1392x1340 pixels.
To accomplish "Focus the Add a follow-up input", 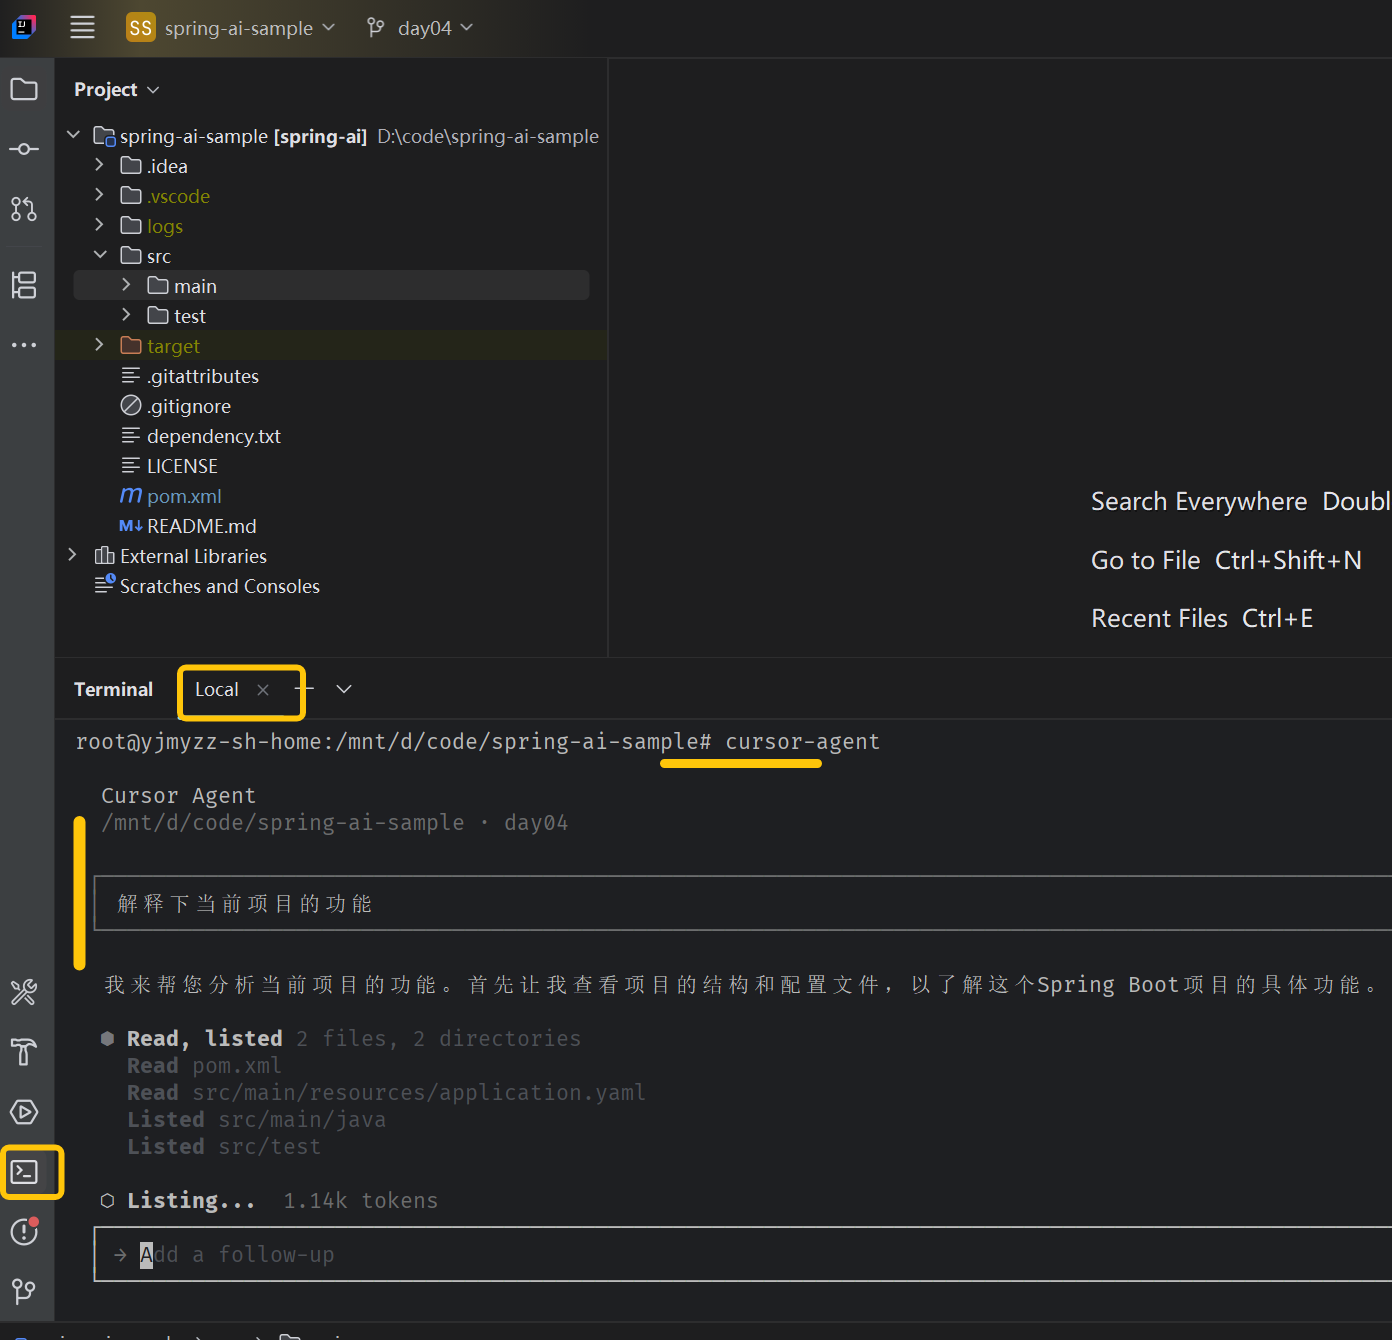I will 743,1254.
